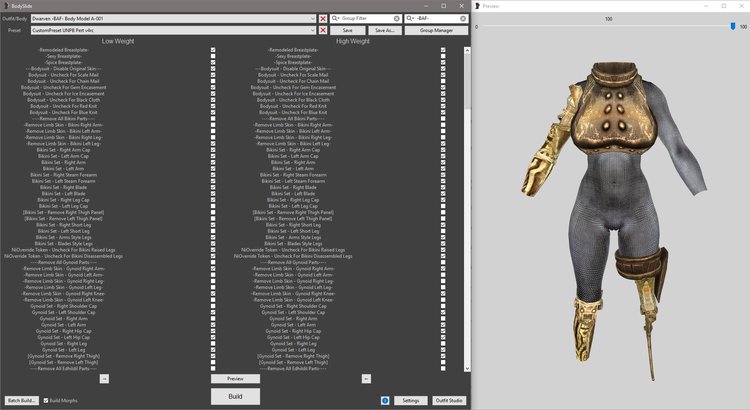The height and width of the screenshot is (410, 750).
Task: Open the Group Manager
Action: click(436, 30)
